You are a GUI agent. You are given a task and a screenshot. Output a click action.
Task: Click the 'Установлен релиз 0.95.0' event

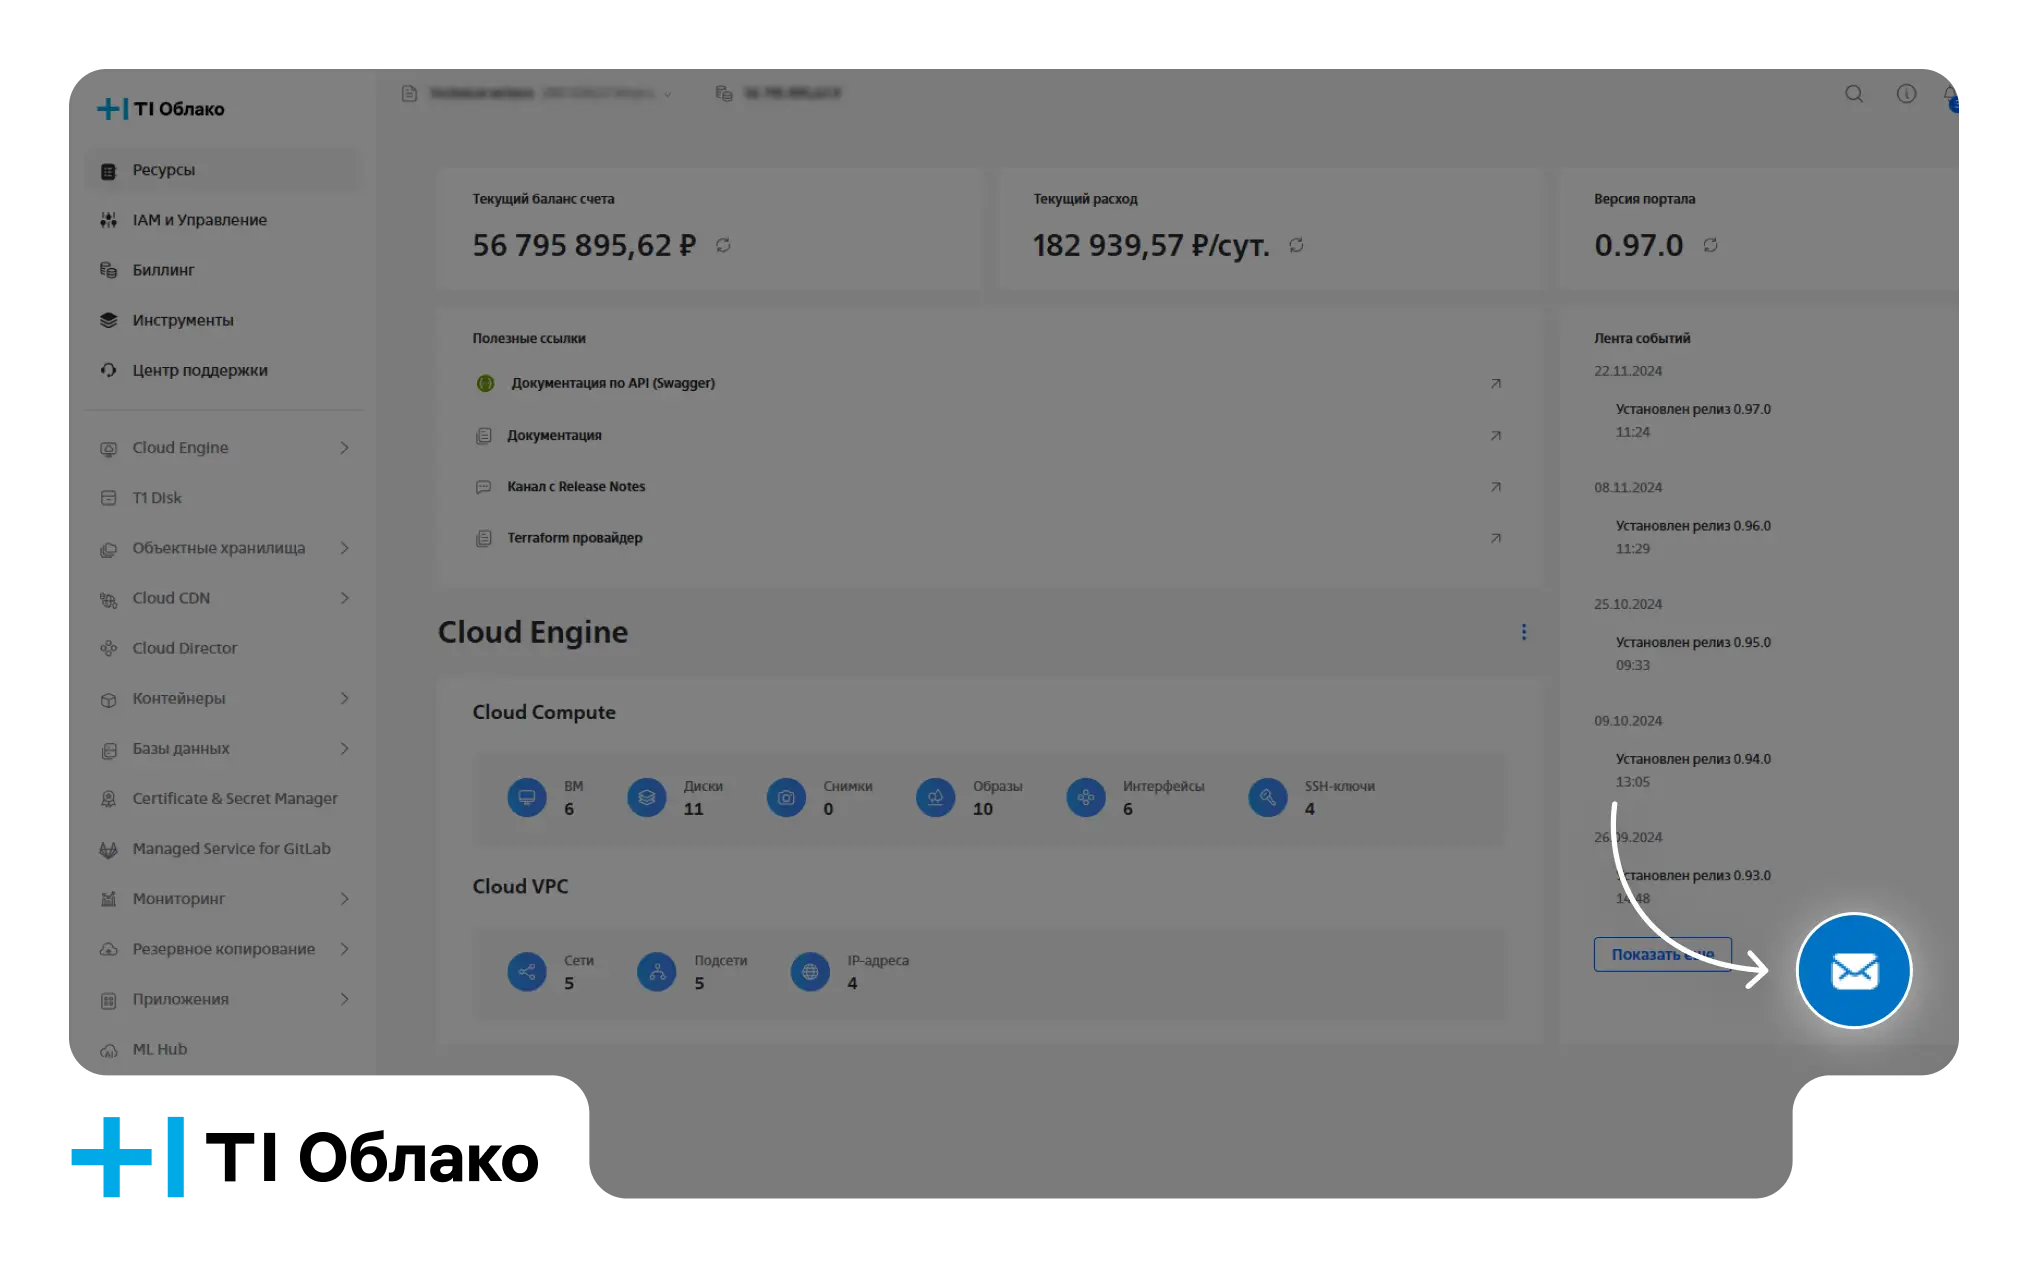tap(1693, 642)
